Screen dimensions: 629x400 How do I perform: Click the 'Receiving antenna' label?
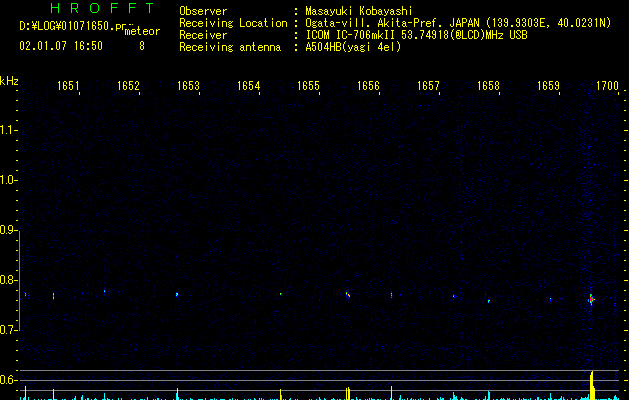(230, 47)
